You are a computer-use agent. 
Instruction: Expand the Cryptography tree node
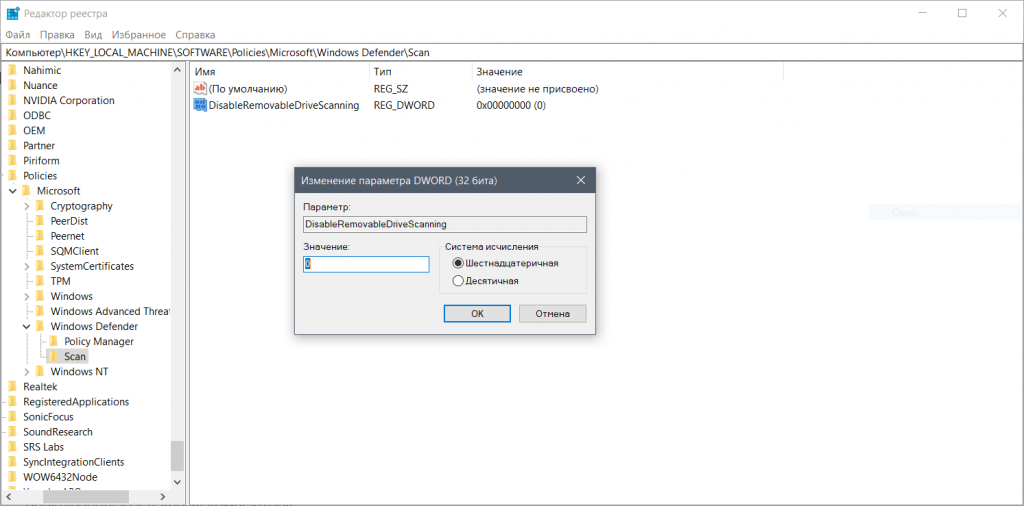[x=26, y=206]
